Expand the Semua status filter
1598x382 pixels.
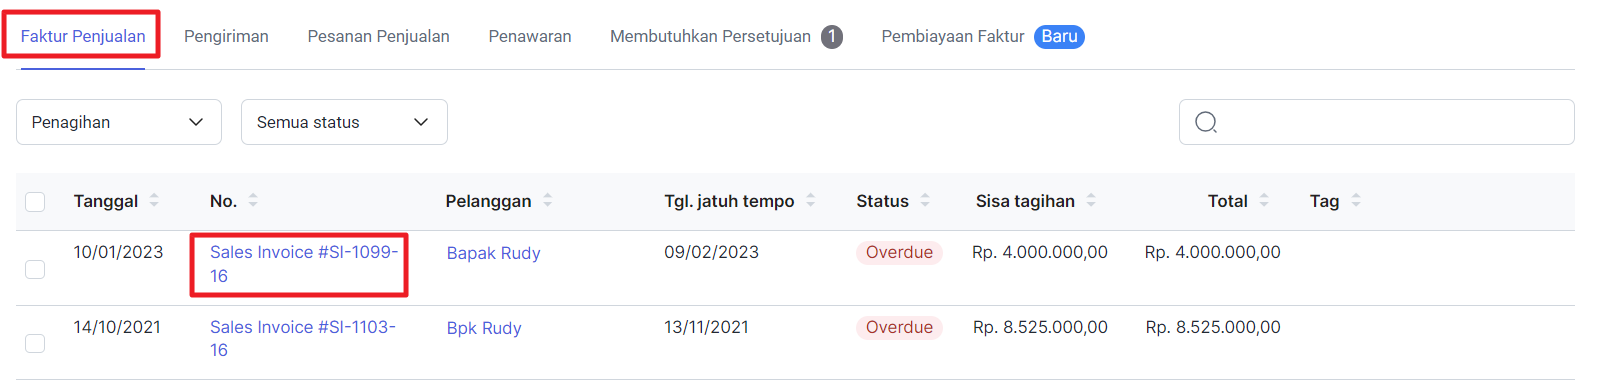point(344,122)
